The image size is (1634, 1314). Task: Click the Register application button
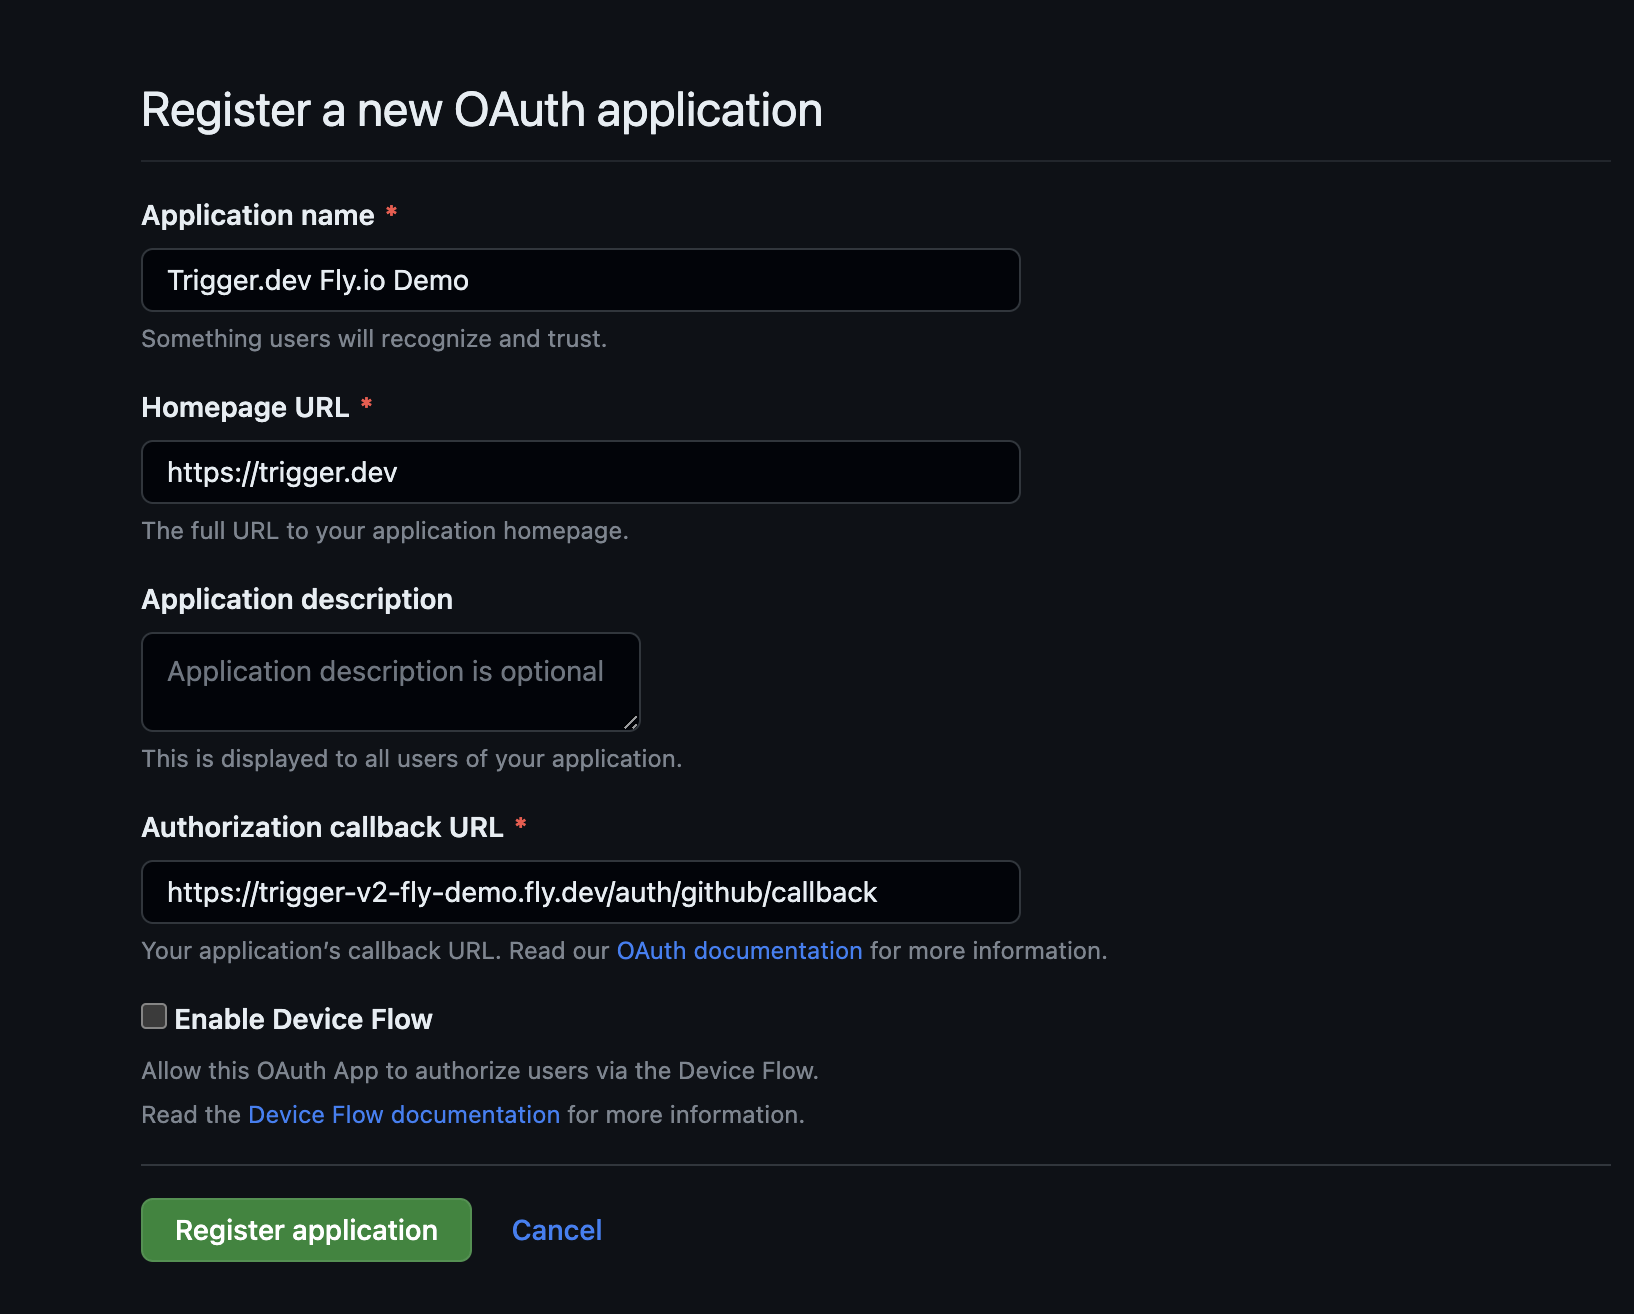click(x=306, y=1230)
